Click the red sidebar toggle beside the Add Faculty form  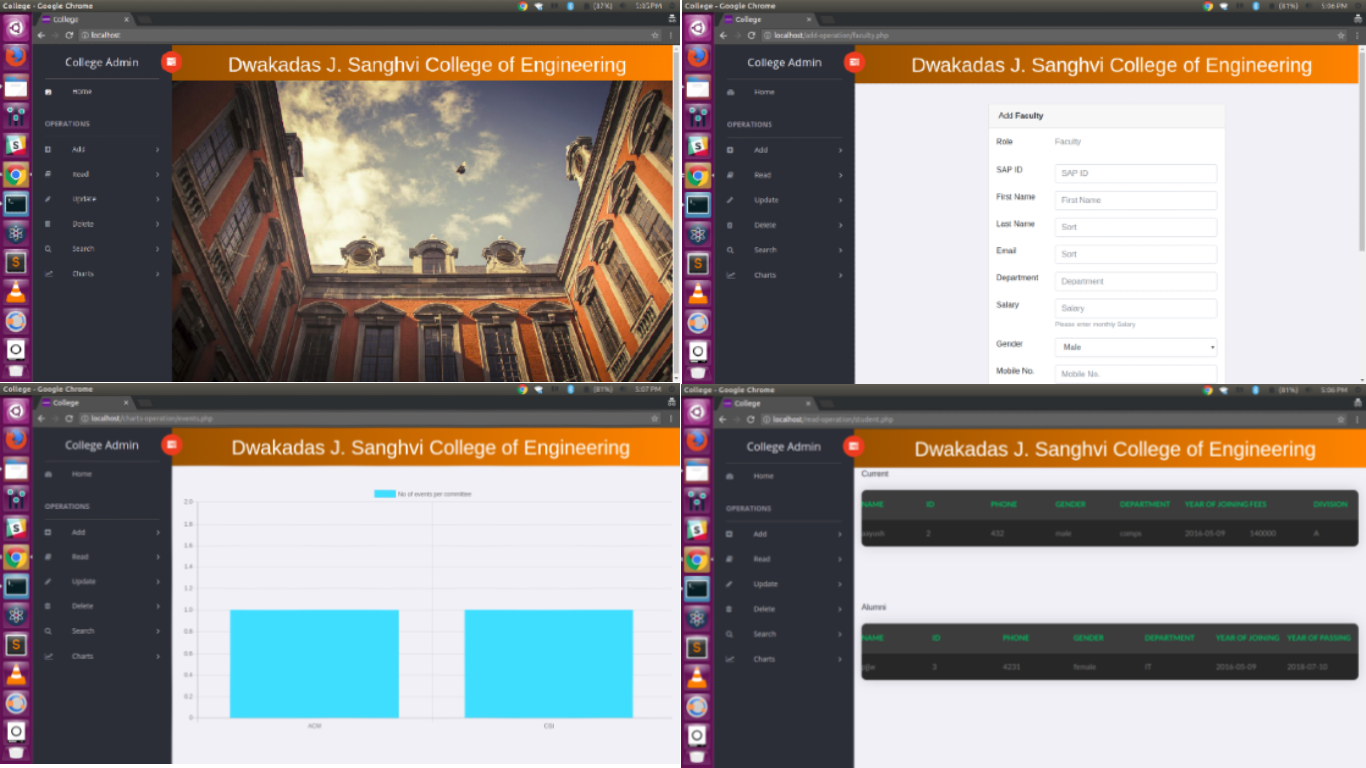click(854, 62)
